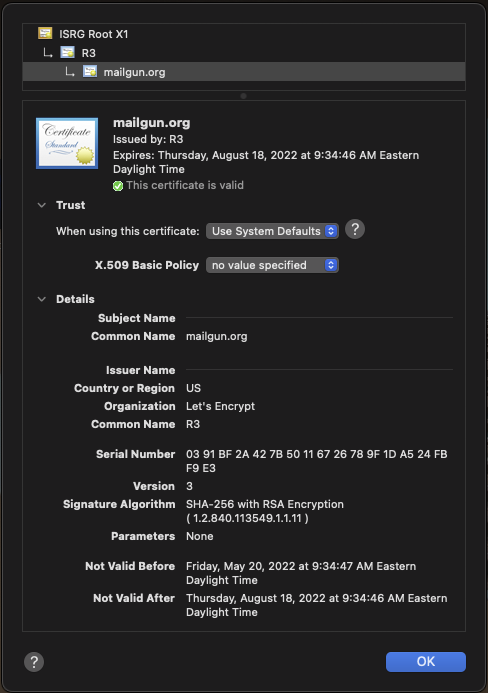Open help next to trust settings dropdown

pos(355,229)
